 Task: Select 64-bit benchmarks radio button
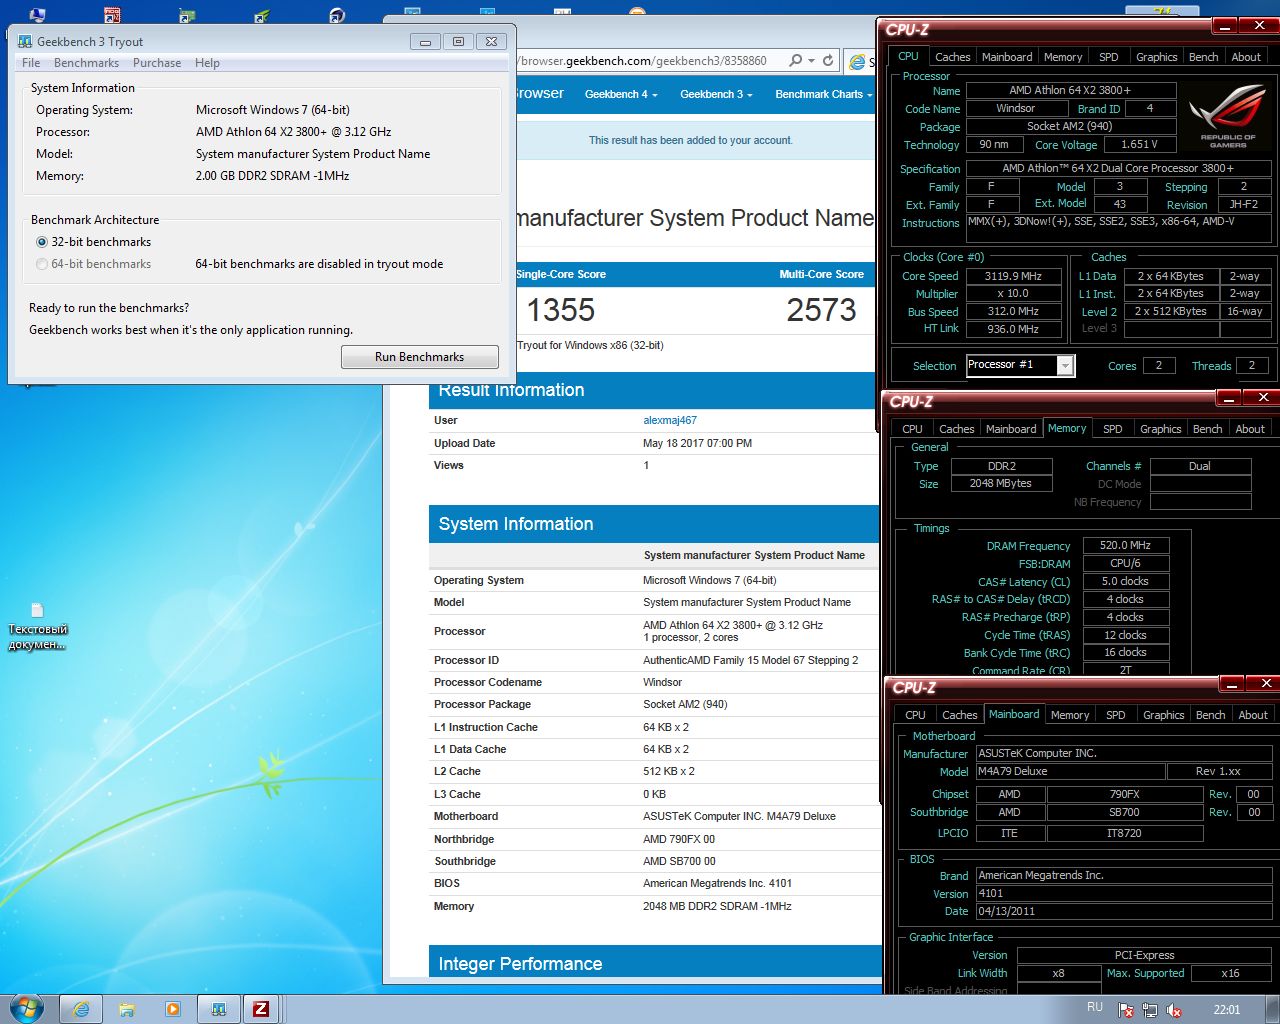tap(42, 264)
